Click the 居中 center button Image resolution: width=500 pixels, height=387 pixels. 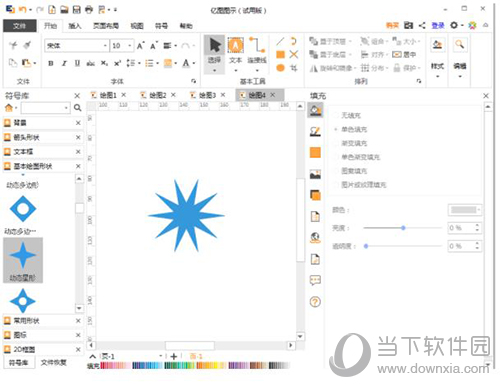pyautogui.click(x=404, y=55)
